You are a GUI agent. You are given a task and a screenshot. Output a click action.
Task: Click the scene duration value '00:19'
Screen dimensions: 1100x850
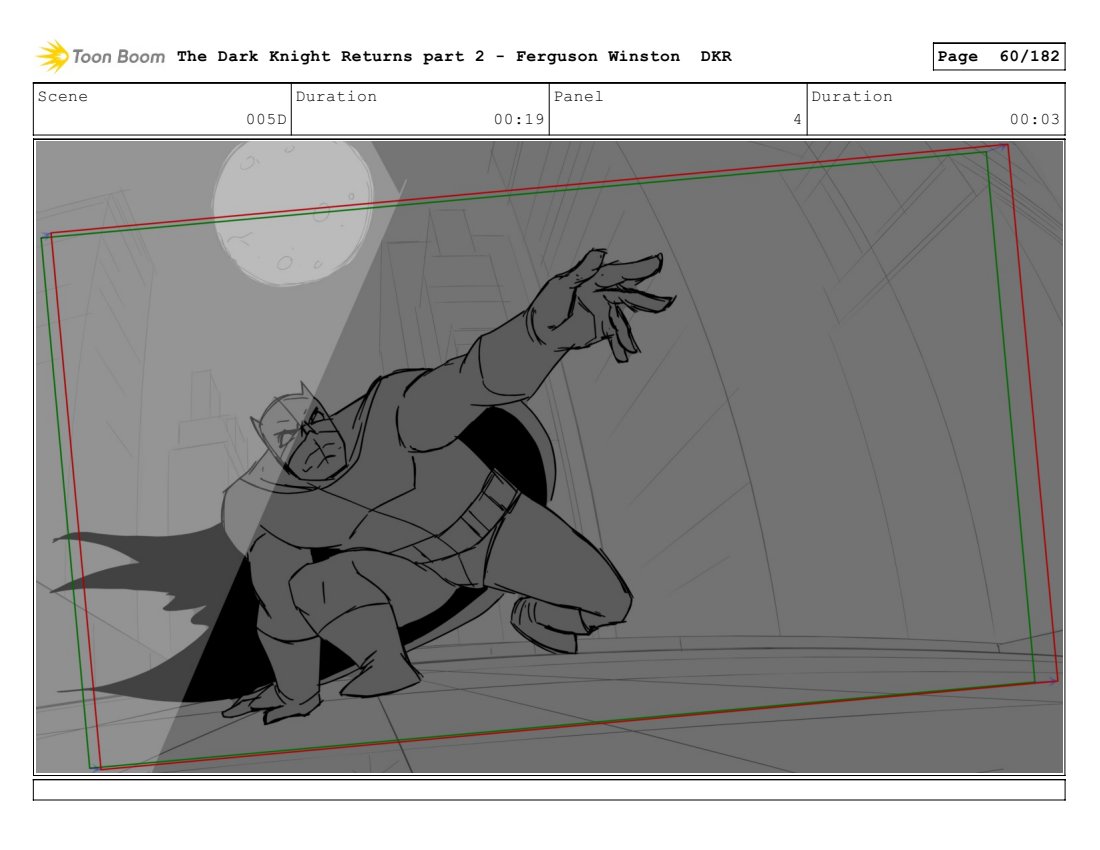click(x=518, y=119)
